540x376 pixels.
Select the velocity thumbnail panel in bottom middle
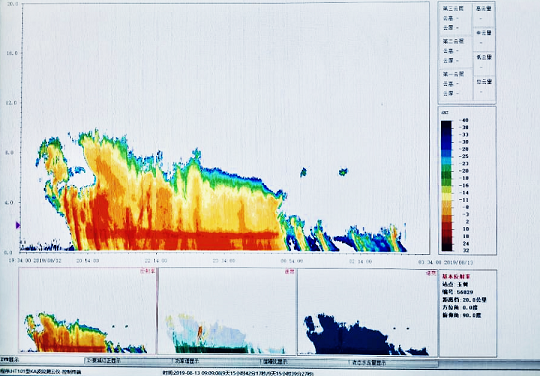coord(227,311)
